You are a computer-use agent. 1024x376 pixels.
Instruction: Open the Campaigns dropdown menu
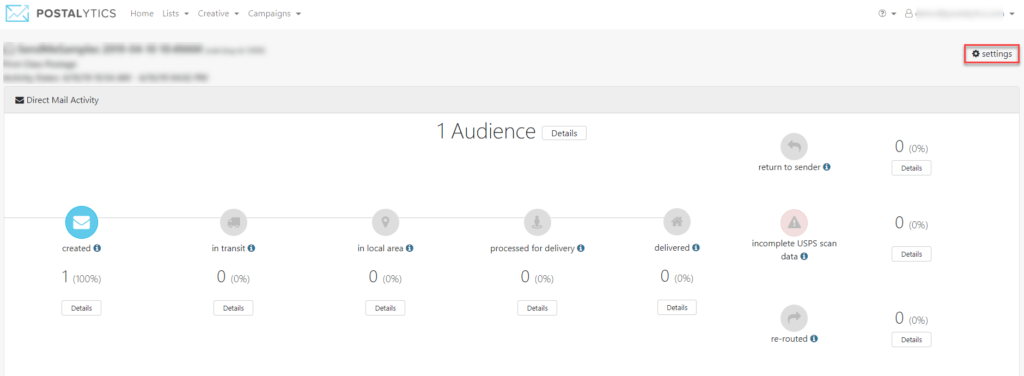click(x=274, y=14)
